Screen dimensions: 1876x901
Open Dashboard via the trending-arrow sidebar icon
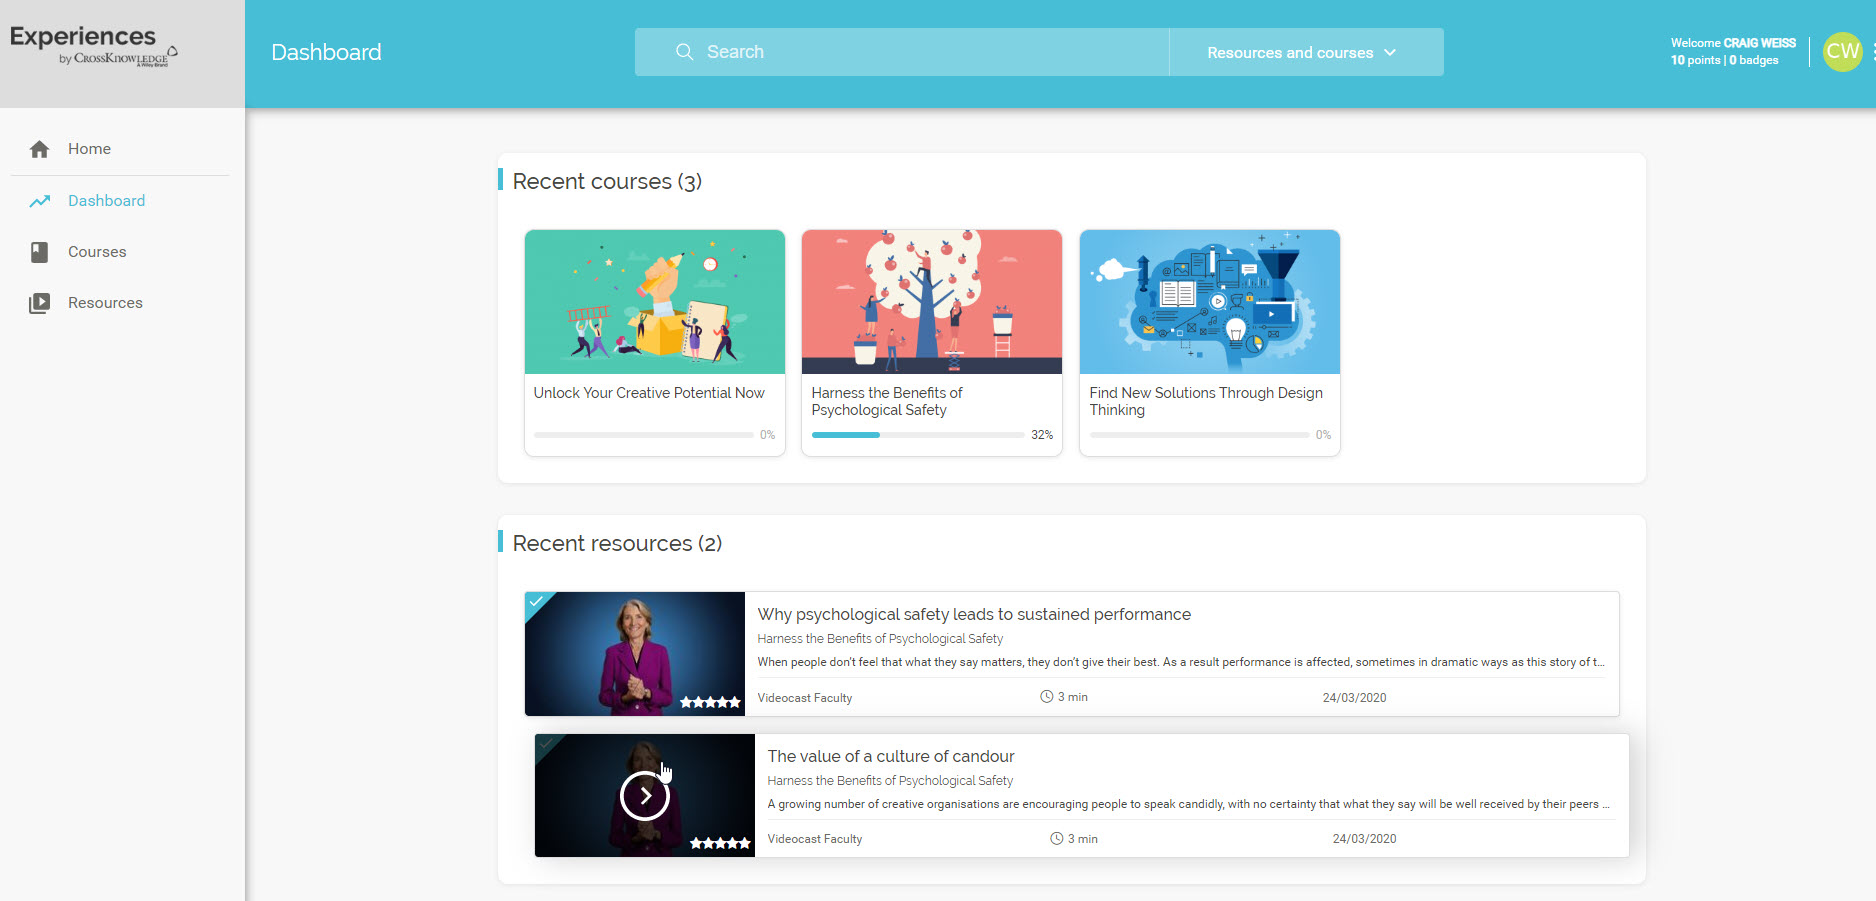39,200
